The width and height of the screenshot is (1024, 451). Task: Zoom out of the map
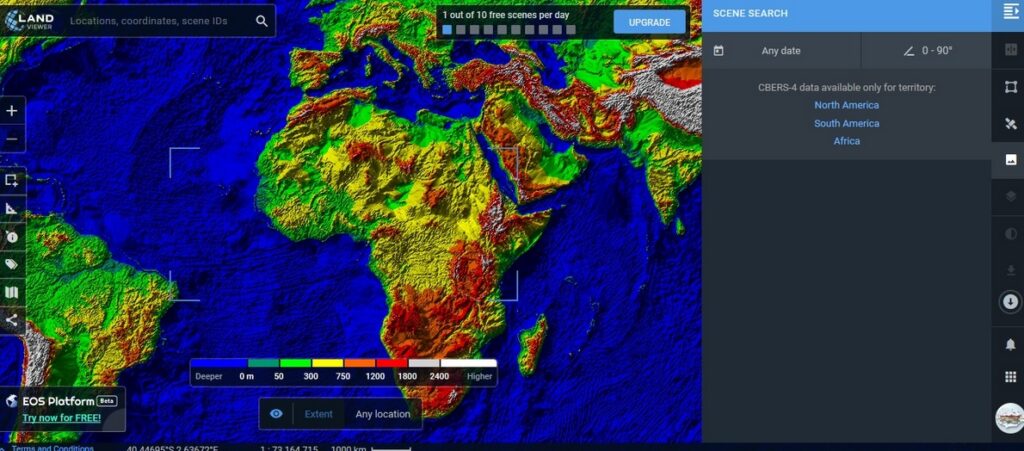point(12,138)
